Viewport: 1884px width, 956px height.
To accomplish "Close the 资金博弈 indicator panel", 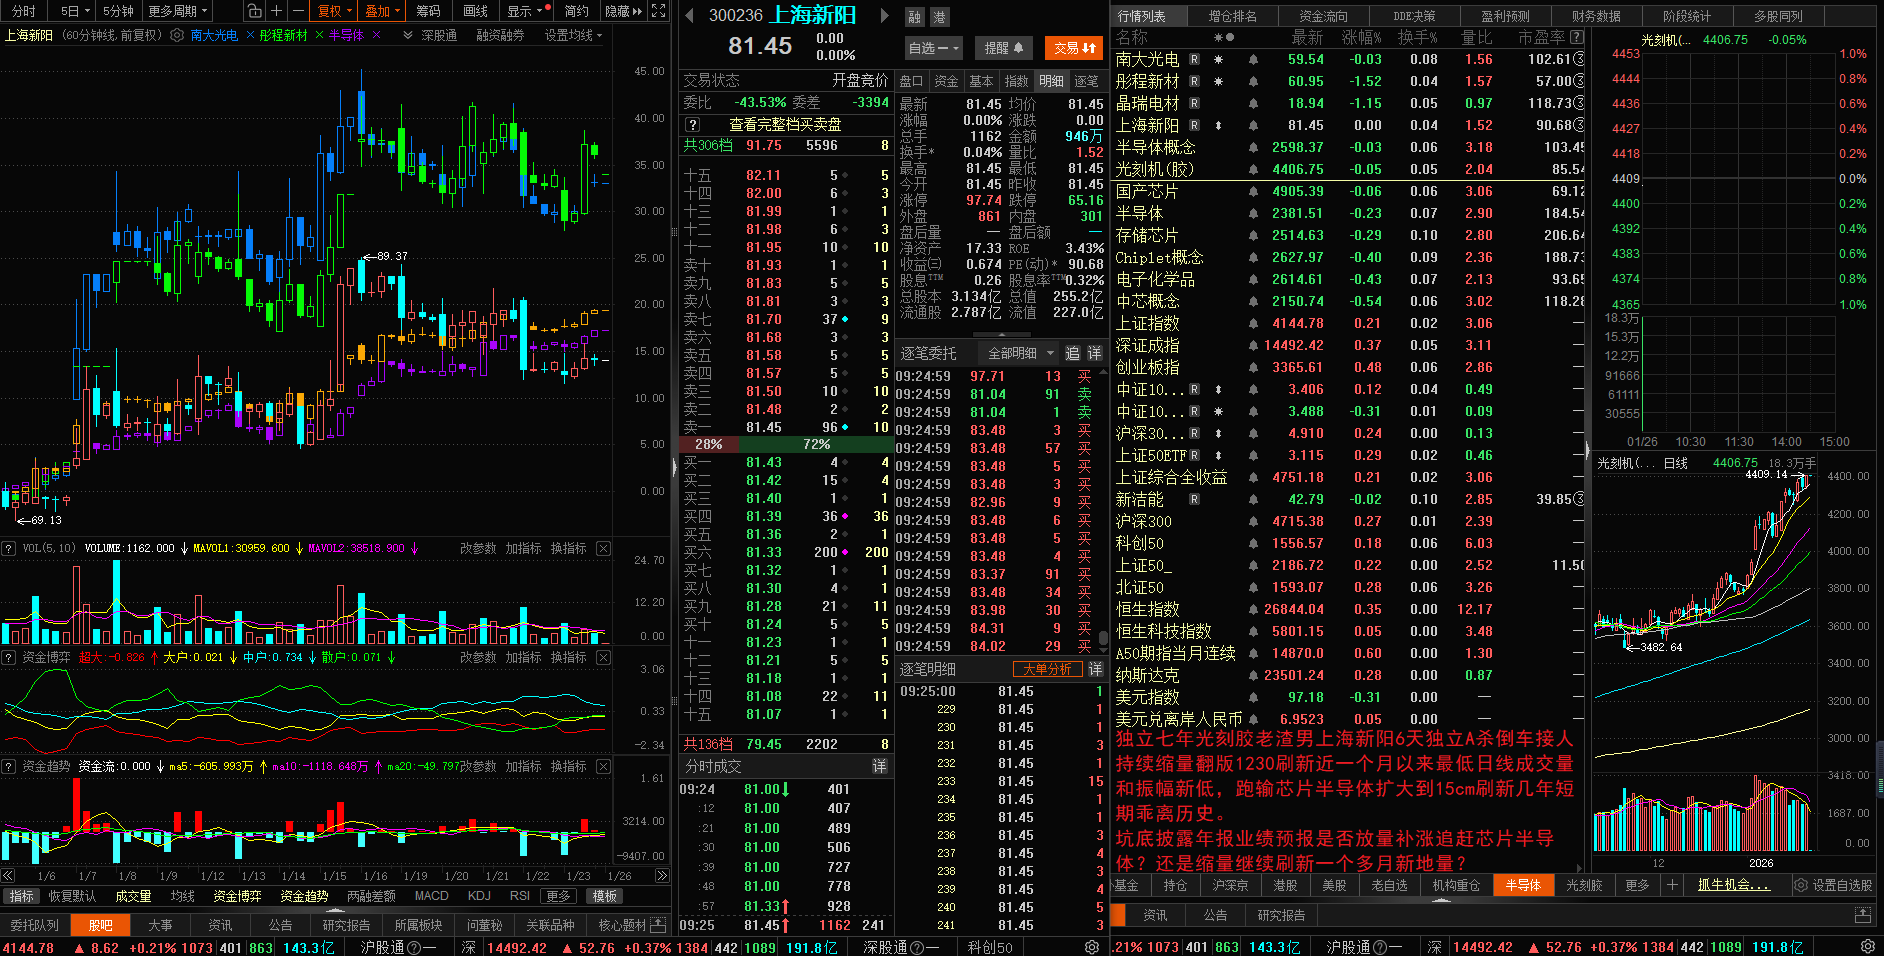I will coord(603,657).
